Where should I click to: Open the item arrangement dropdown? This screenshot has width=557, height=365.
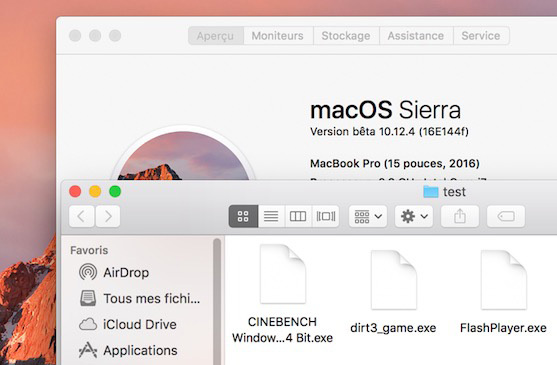tap(368, 216)
